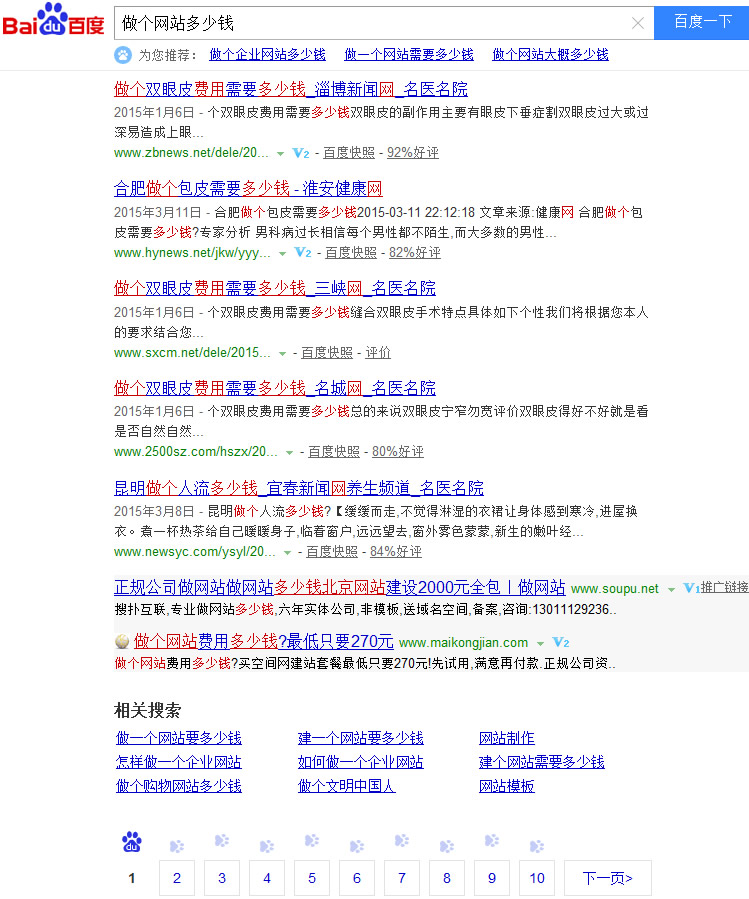
Task: Open related search 网站制作
Action: (507, 738)
